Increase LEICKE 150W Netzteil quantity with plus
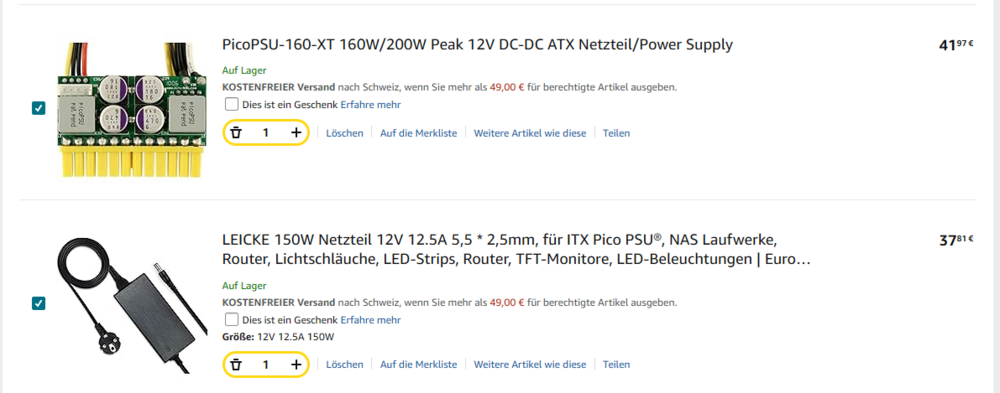This screenshot has width=1000, height=393. click(296, 364)
